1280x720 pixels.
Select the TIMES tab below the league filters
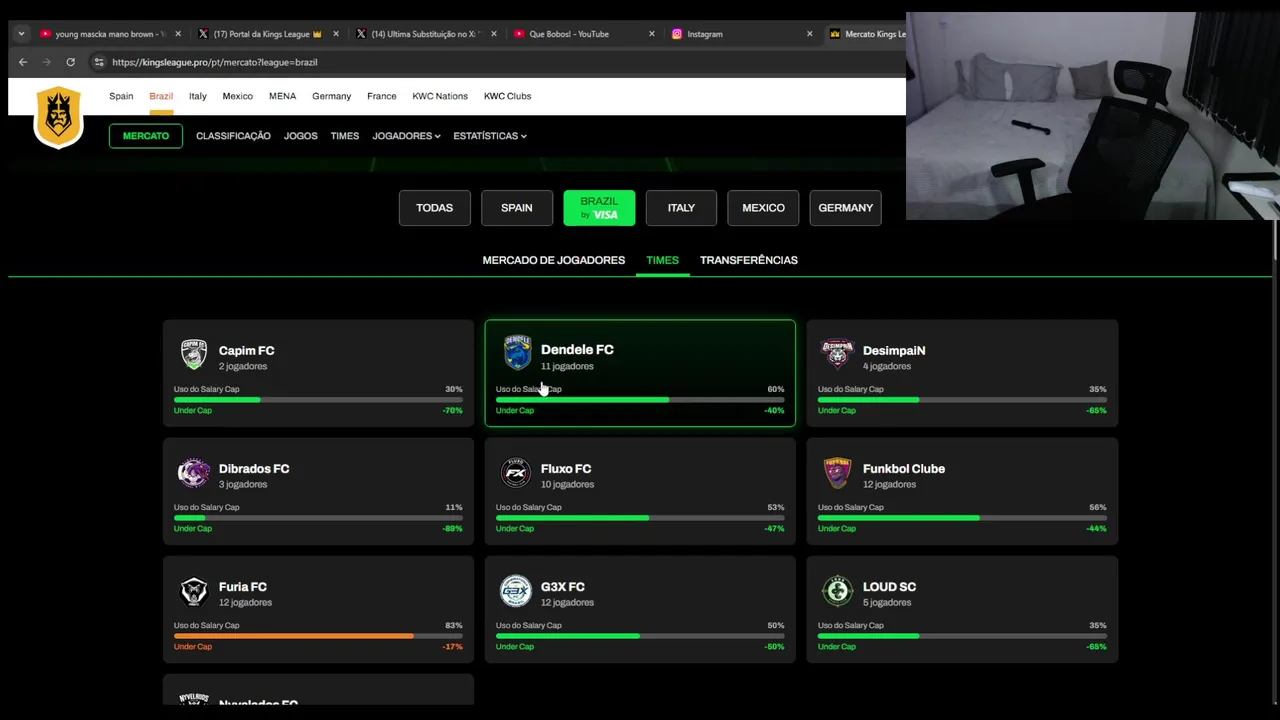tap(662, 260)
